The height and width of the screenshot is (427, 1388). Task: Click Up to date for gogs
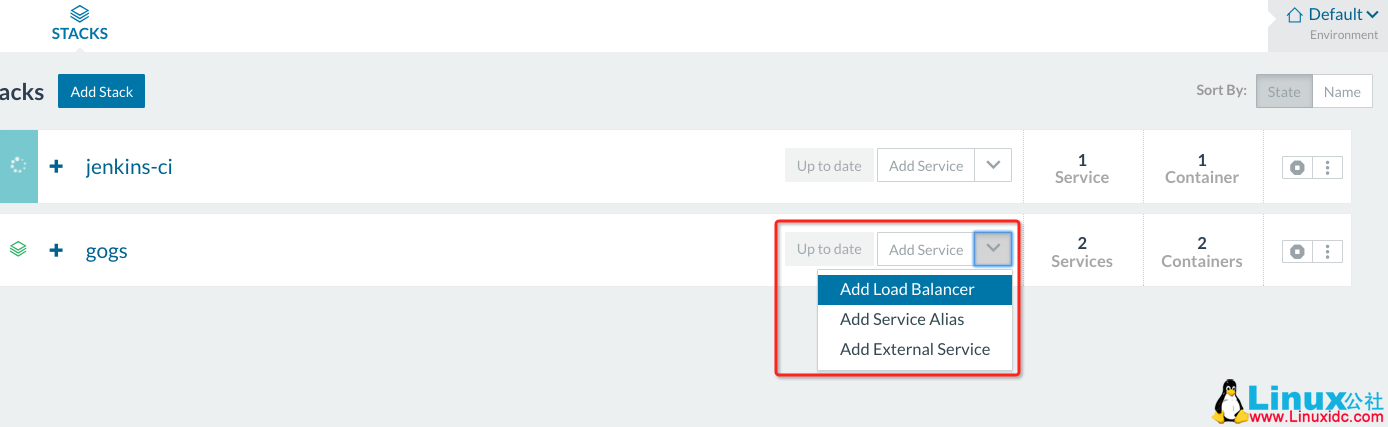pos(829,250)
